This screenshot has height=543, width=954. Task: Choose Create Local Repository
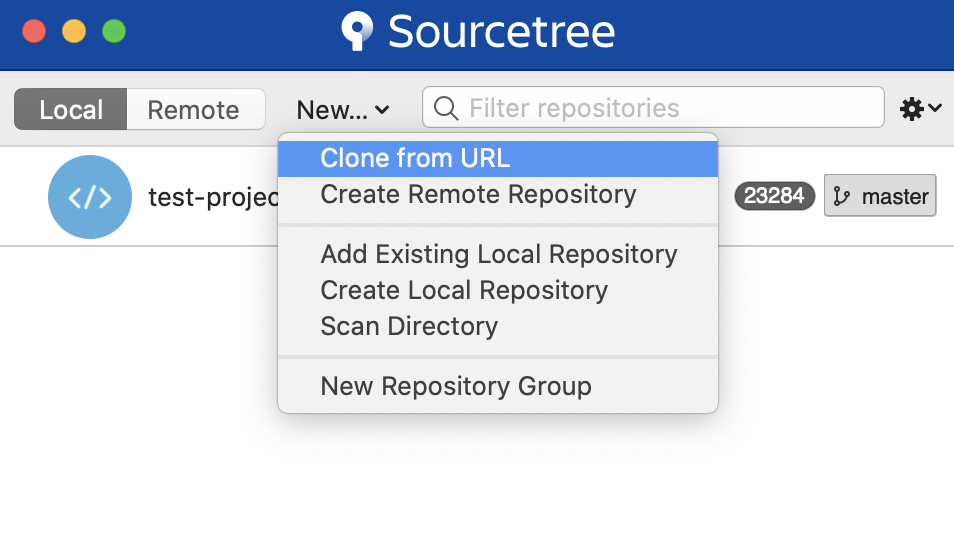click(x=498, y=290)
